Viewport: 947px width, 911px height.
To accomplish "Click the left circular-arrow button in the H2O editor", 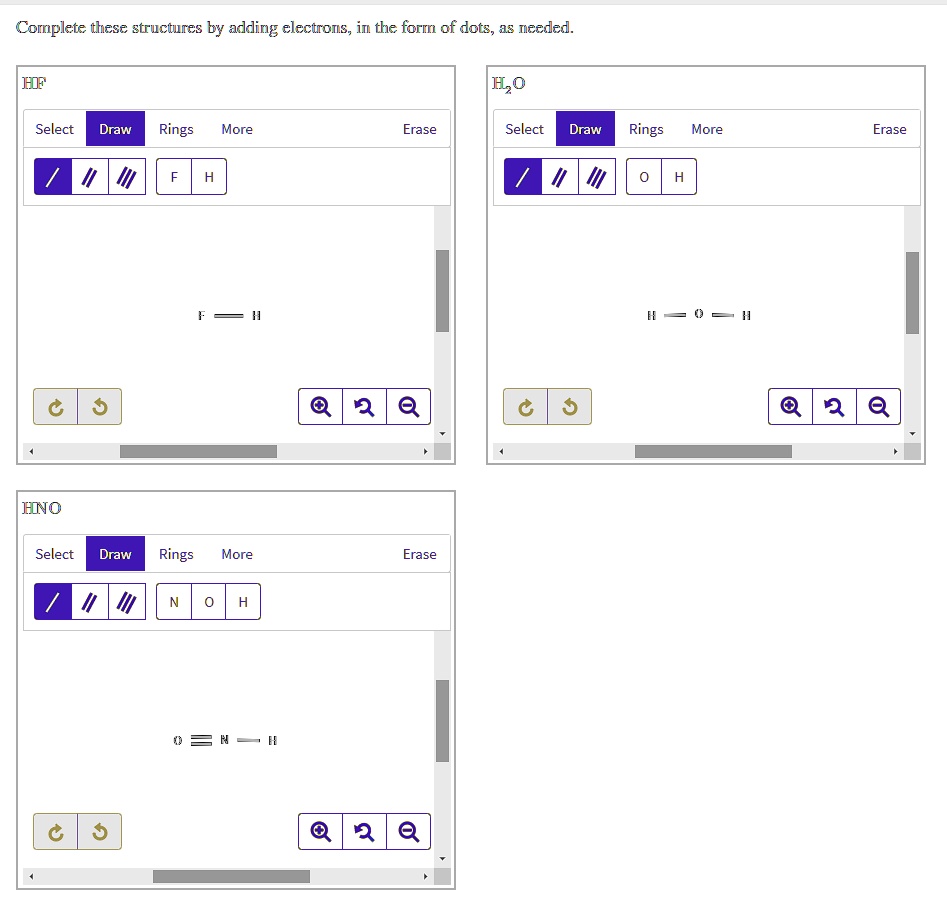I will pyautogui.click(x=525, y=407).
